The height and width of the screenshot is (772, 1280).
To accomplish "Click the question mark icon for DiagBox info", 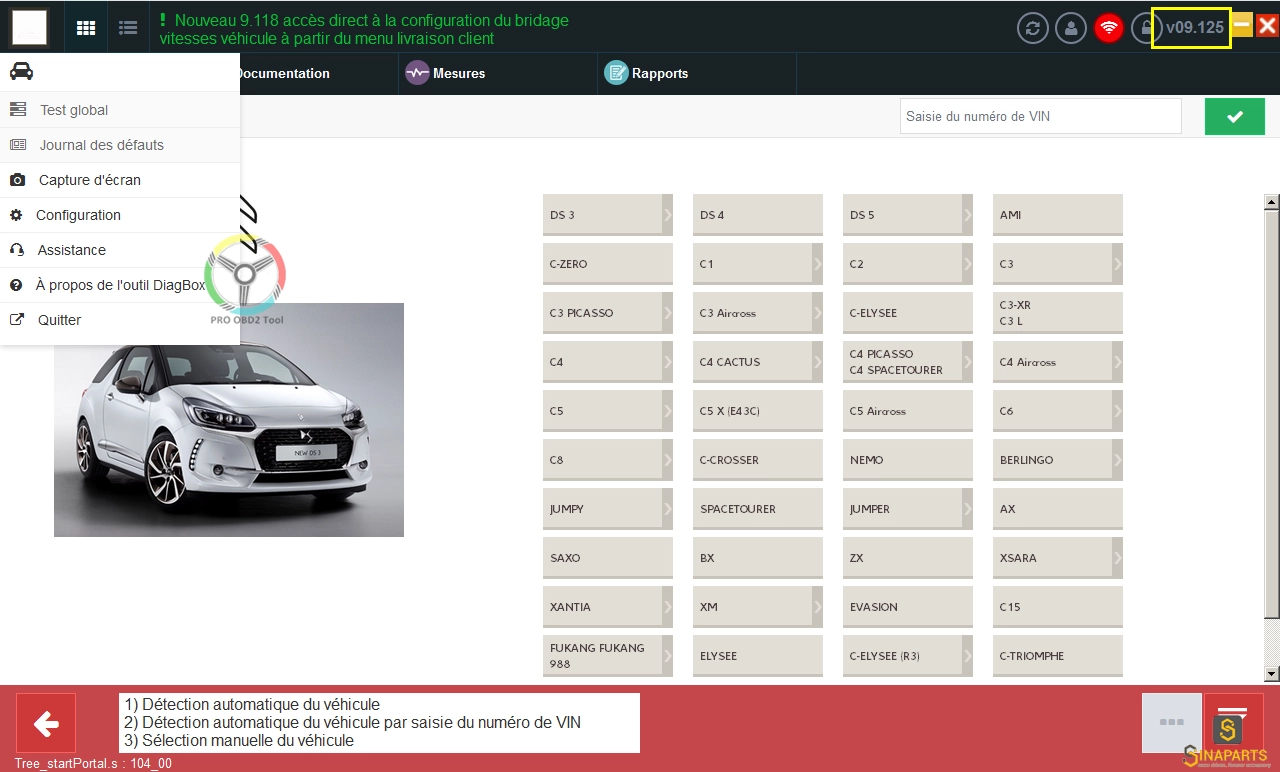I will point(16,285).
